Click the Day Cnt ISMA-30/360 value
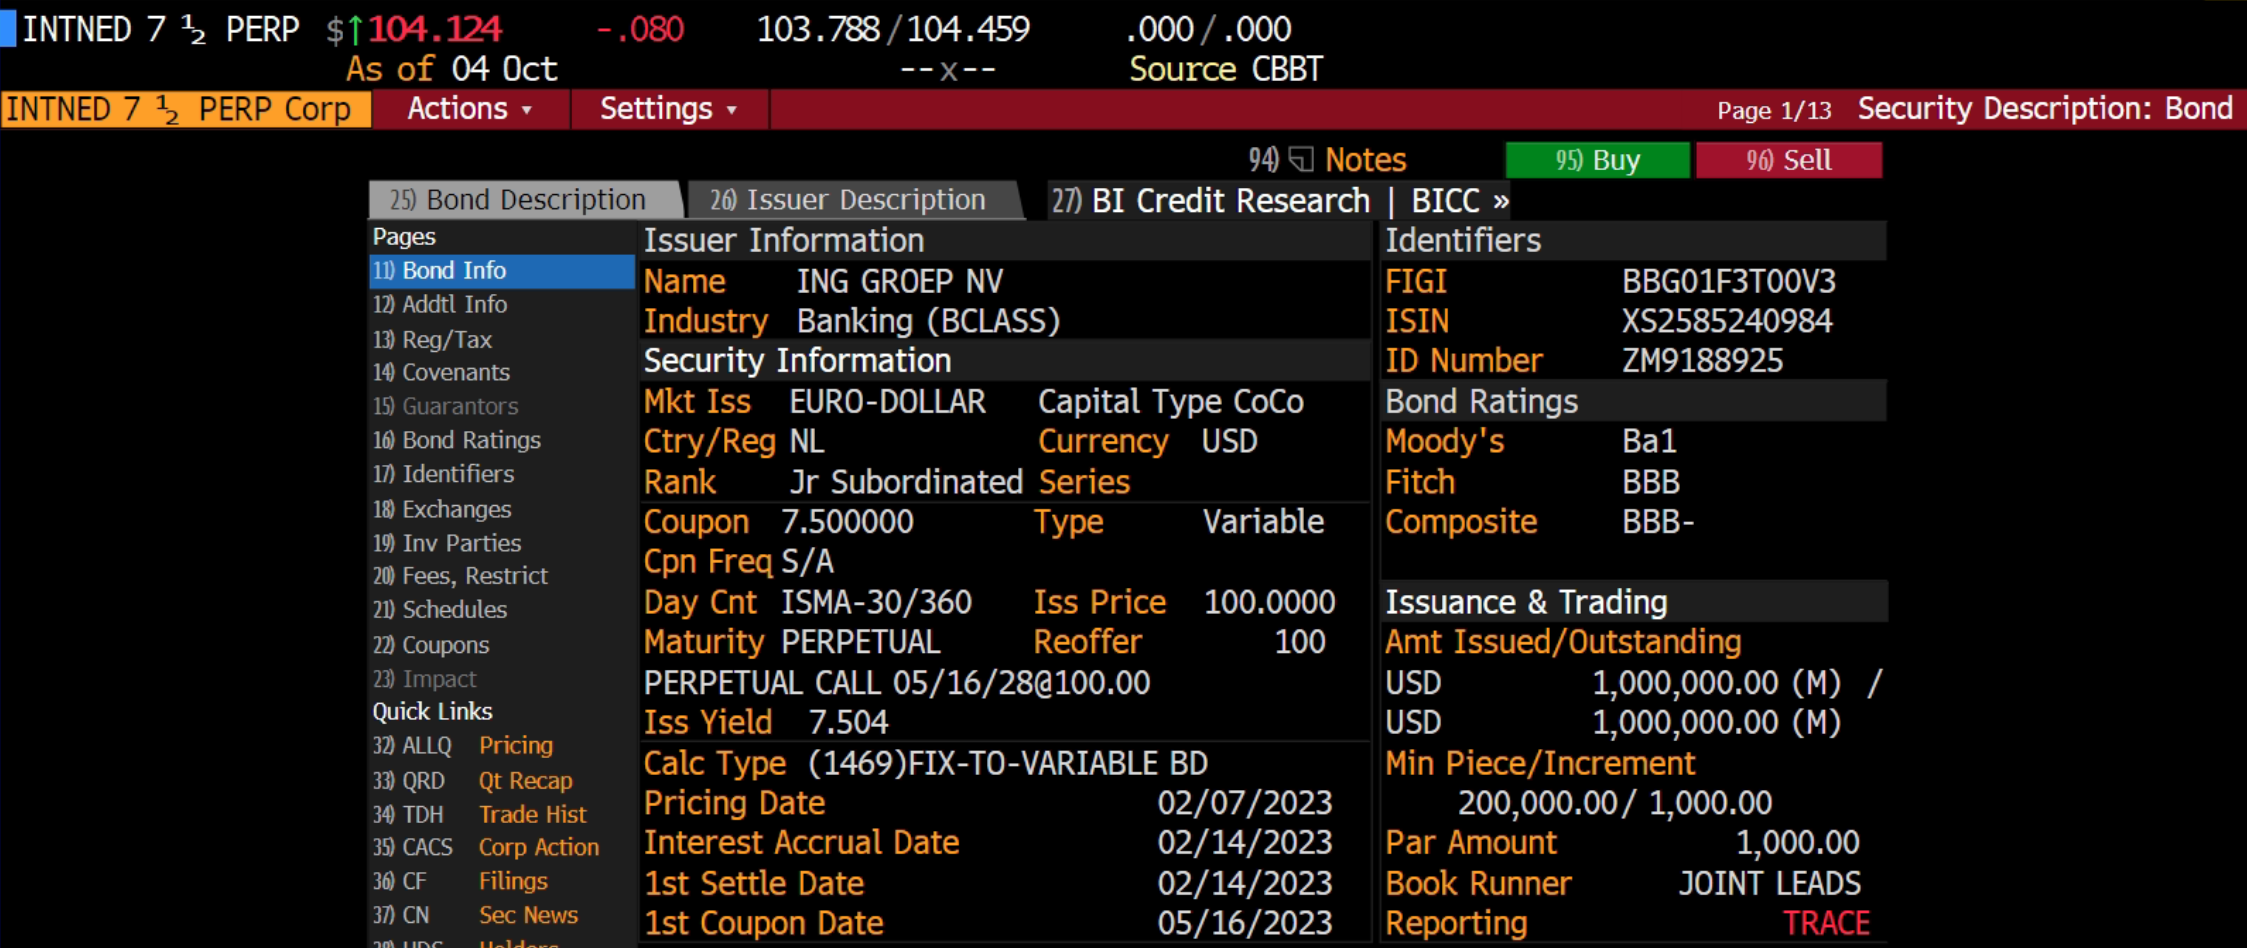 click(x=876, y=602)
